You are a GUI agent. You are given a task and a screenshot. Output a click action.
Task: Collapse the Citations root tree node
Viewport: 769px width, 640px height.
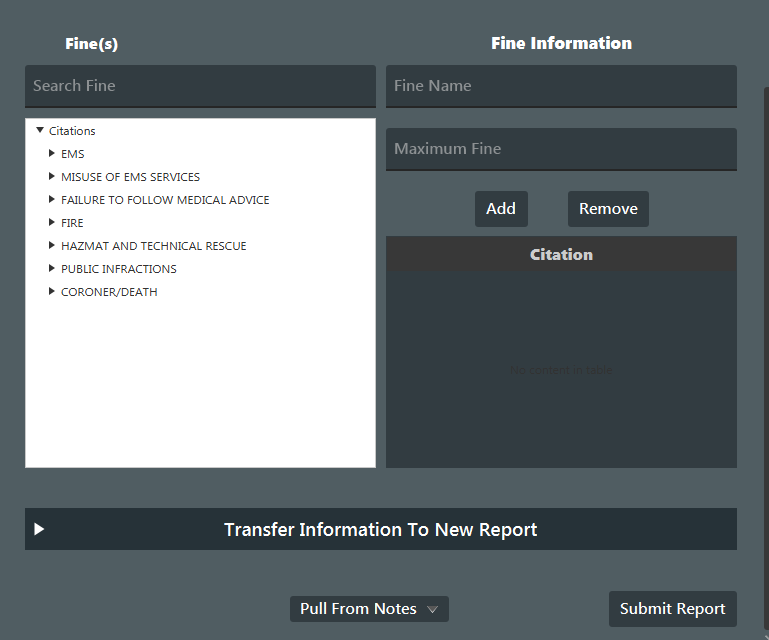pos(40,131)
